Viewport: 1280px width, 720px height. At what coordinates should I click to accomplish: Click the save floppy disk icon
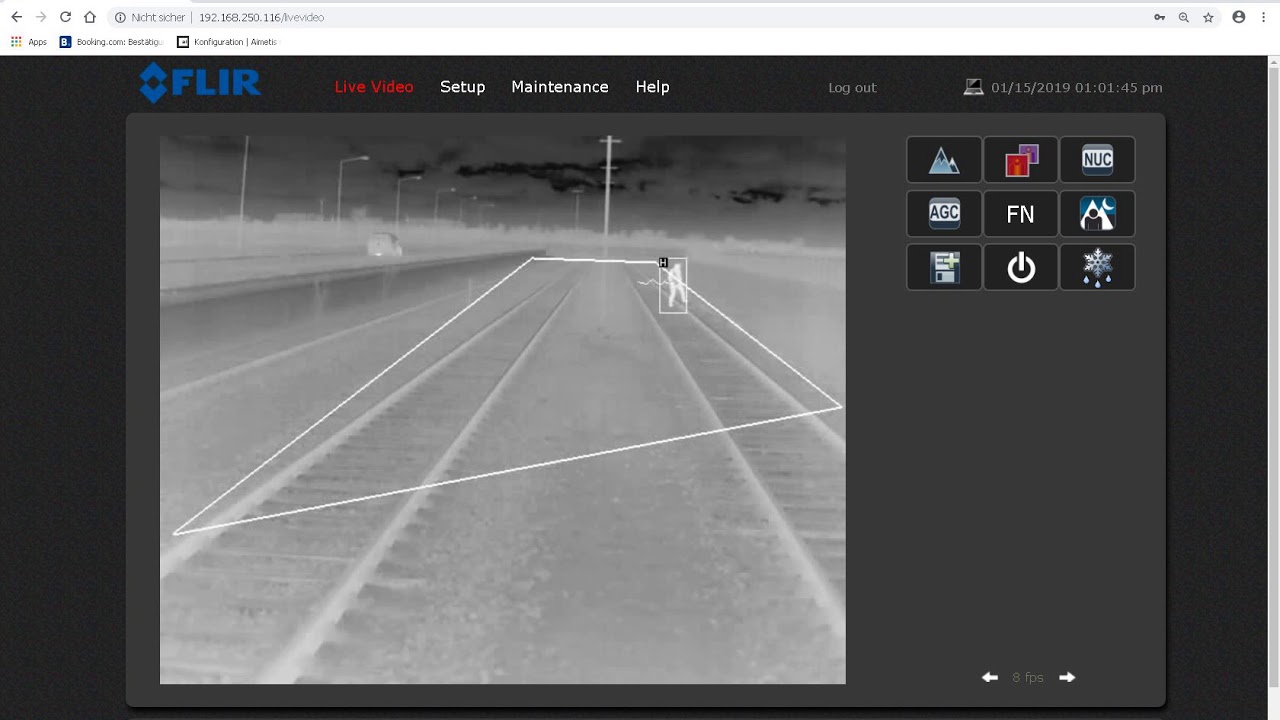tap(944, 268)
